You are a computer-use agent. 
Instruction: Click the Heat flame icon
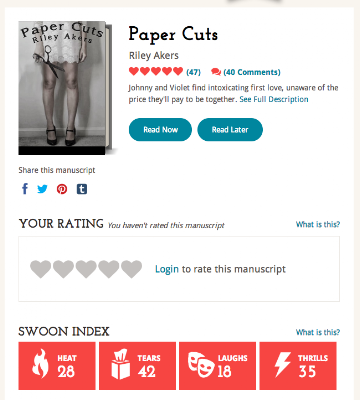pyautogui.click(x=40, y=364)
